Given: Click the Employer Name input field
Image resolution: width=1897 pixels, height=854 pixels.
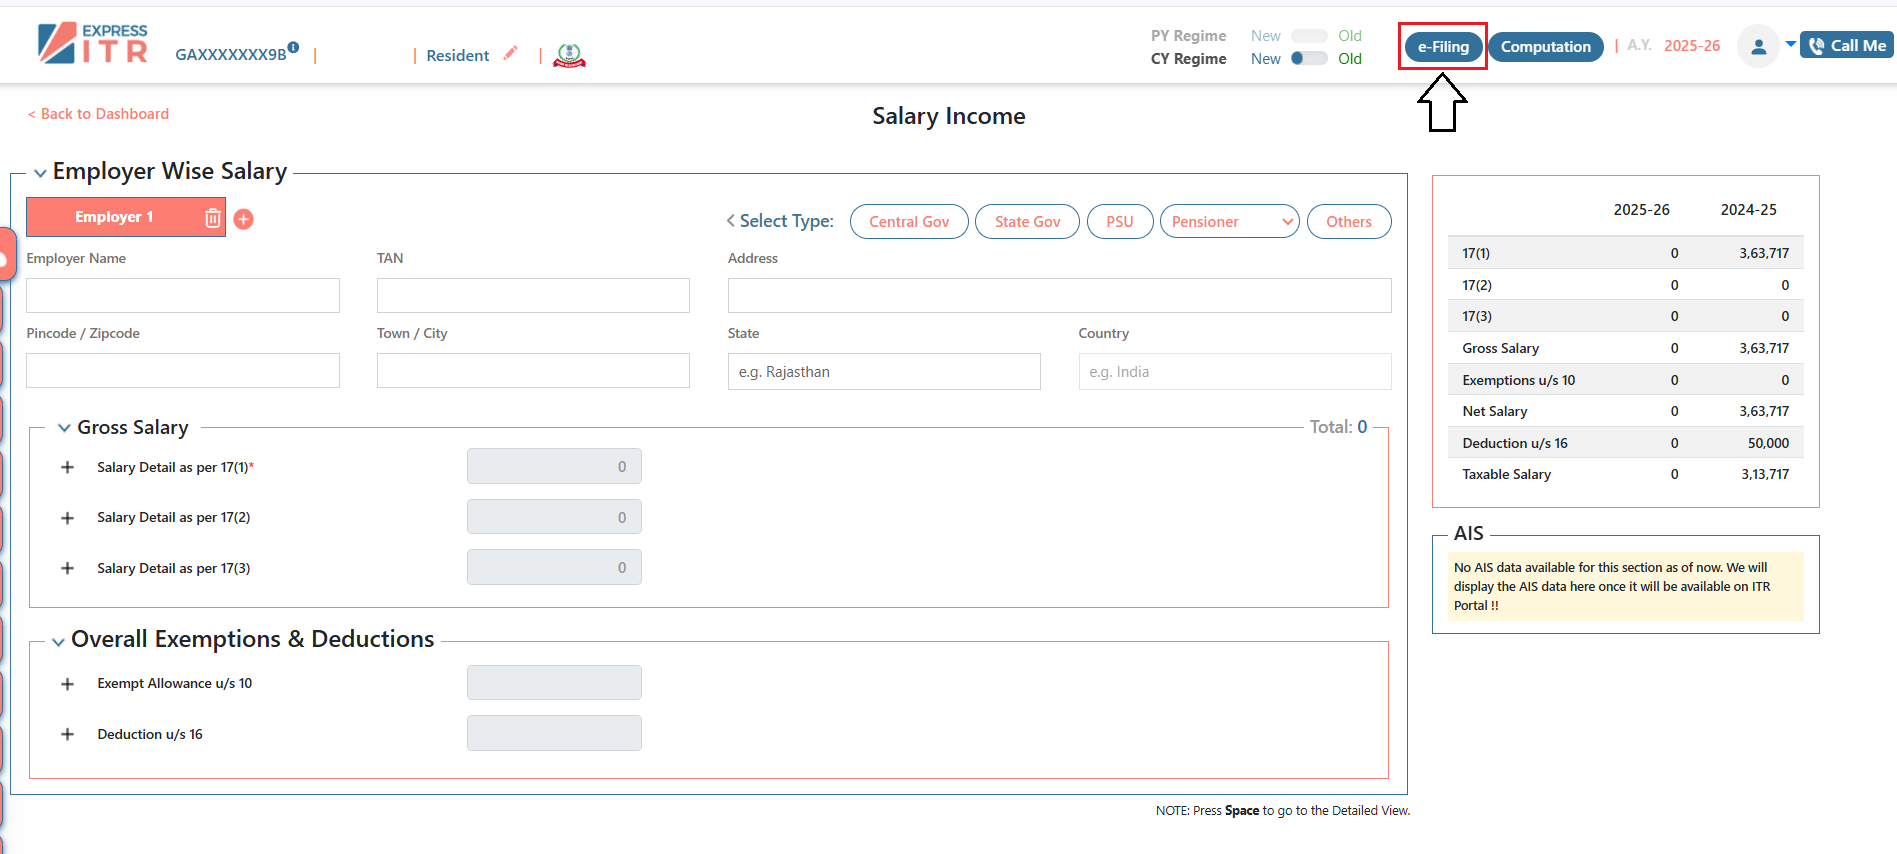Looking at the screenshot, I should tap(183, 296).
